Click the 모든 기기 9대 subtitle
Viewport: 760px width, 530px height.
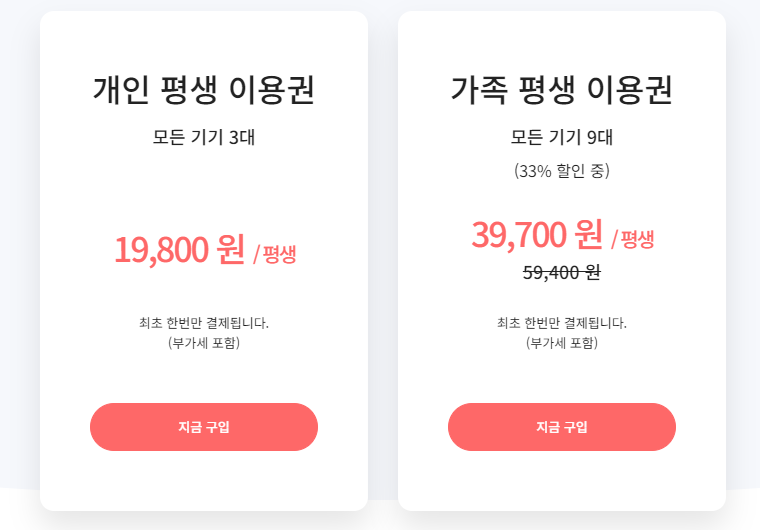coord(562,137)
